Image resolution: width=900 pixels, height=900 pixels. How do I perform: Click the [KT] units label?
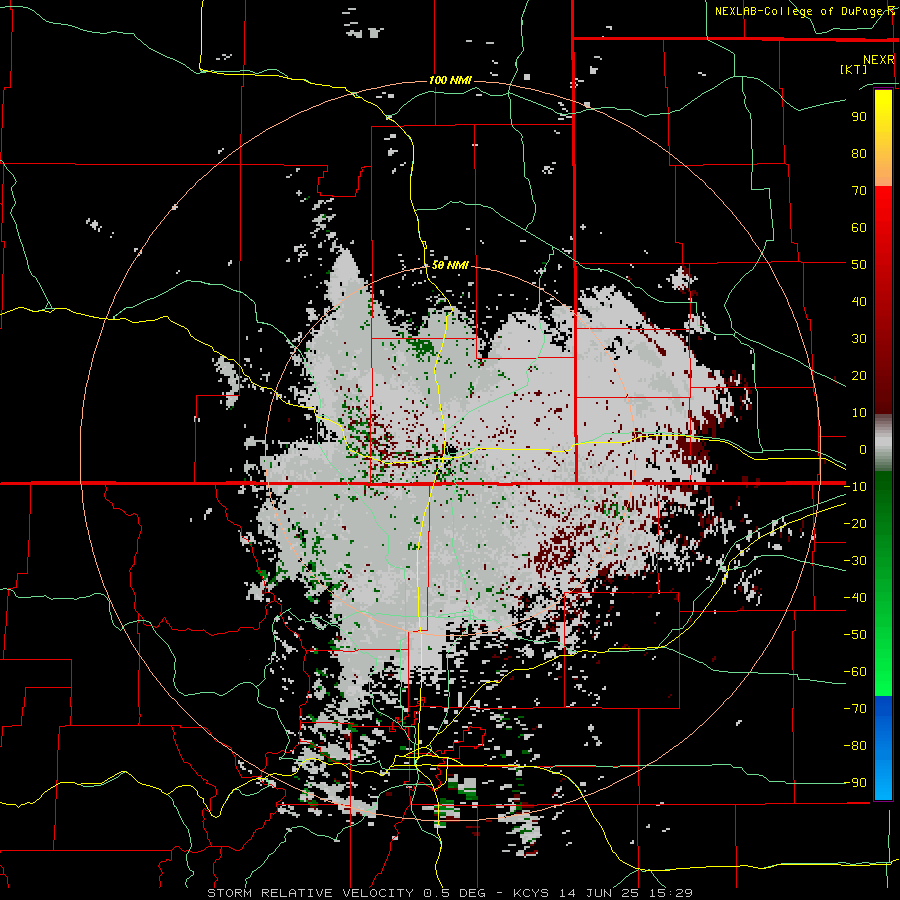coord(853,69)
